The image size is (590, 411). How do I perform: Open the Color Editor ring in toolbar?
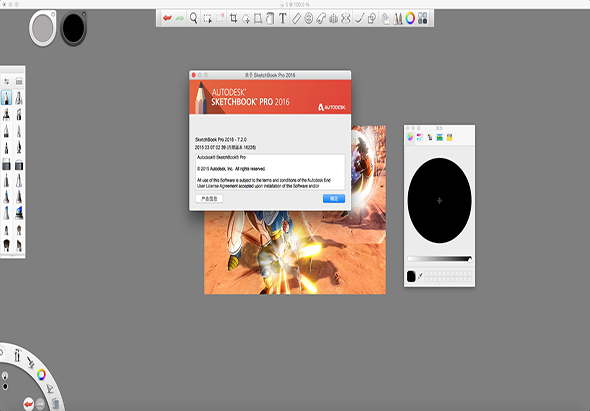(x=410, y=18)
